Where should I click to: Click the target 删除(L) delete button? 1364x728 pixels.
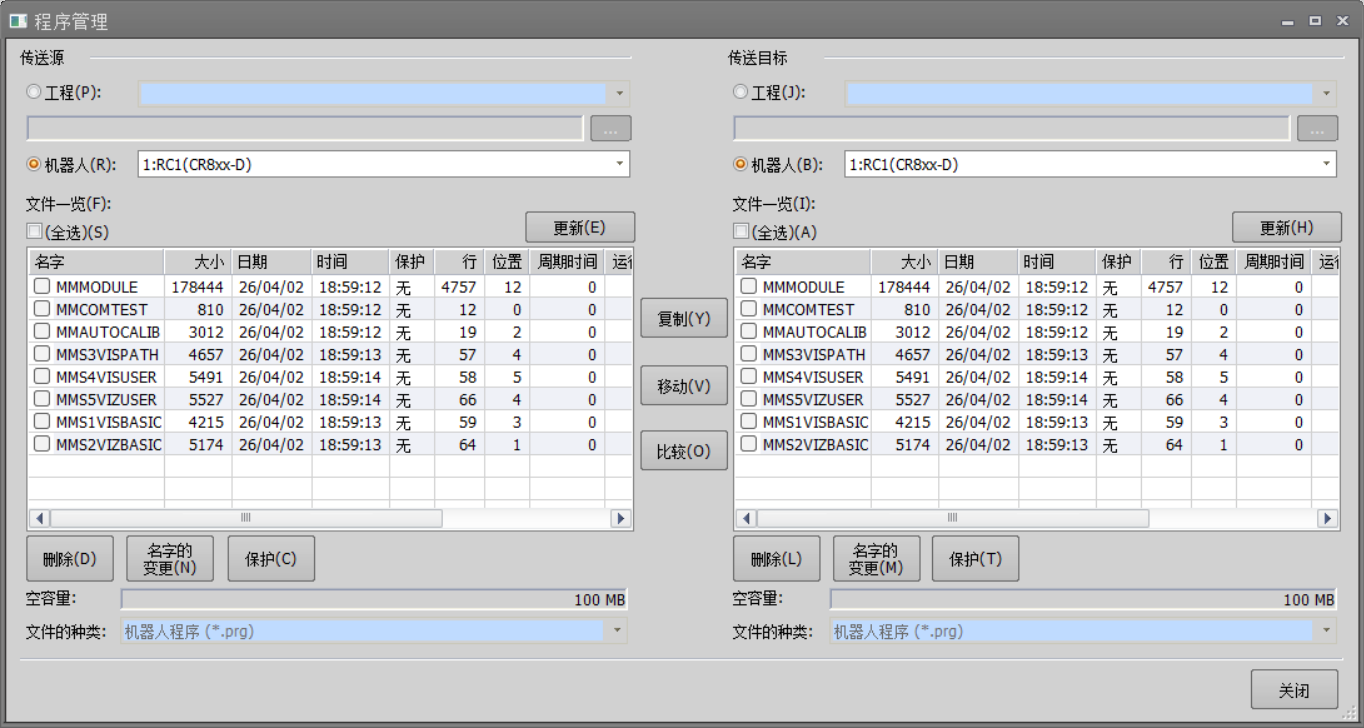[x=776, y=559]
